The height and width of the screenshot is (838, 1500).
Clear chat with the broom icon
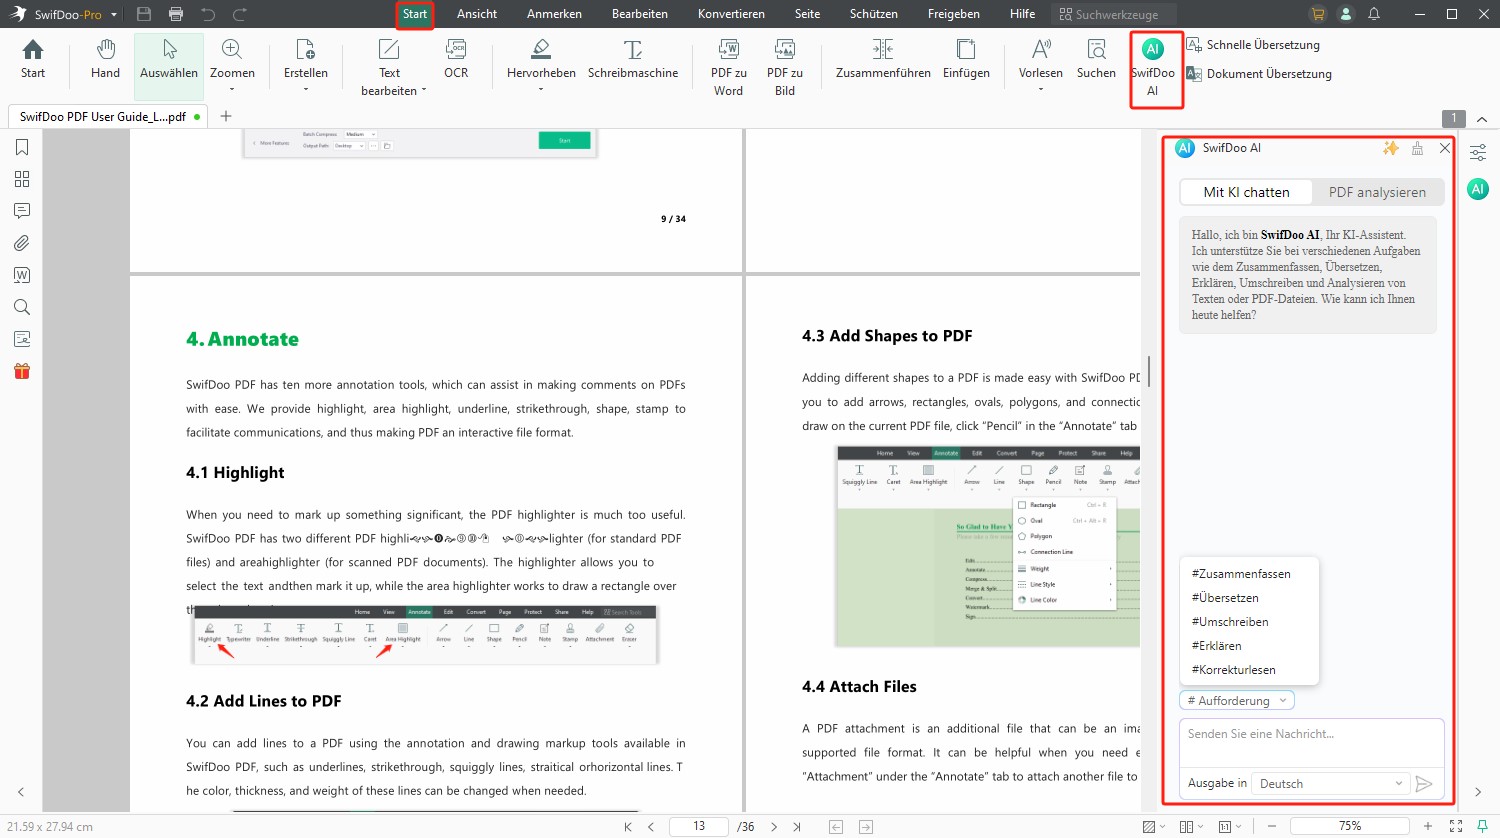1417,148
